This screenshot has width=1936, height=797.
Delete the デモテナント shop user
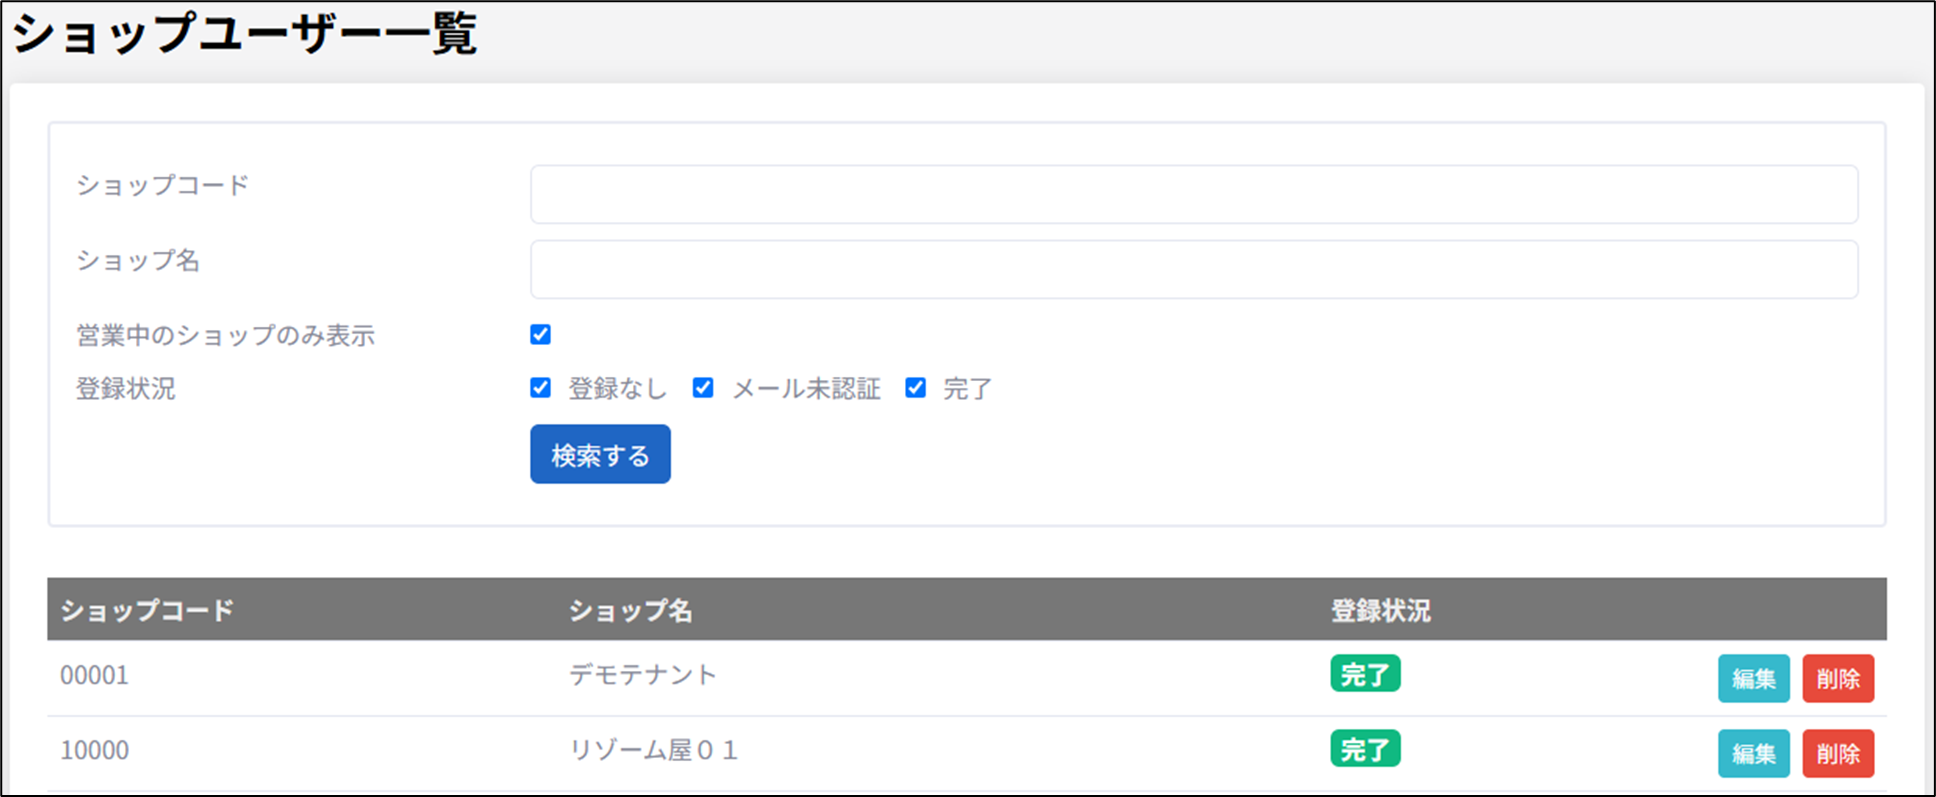tap(1837, 679)
